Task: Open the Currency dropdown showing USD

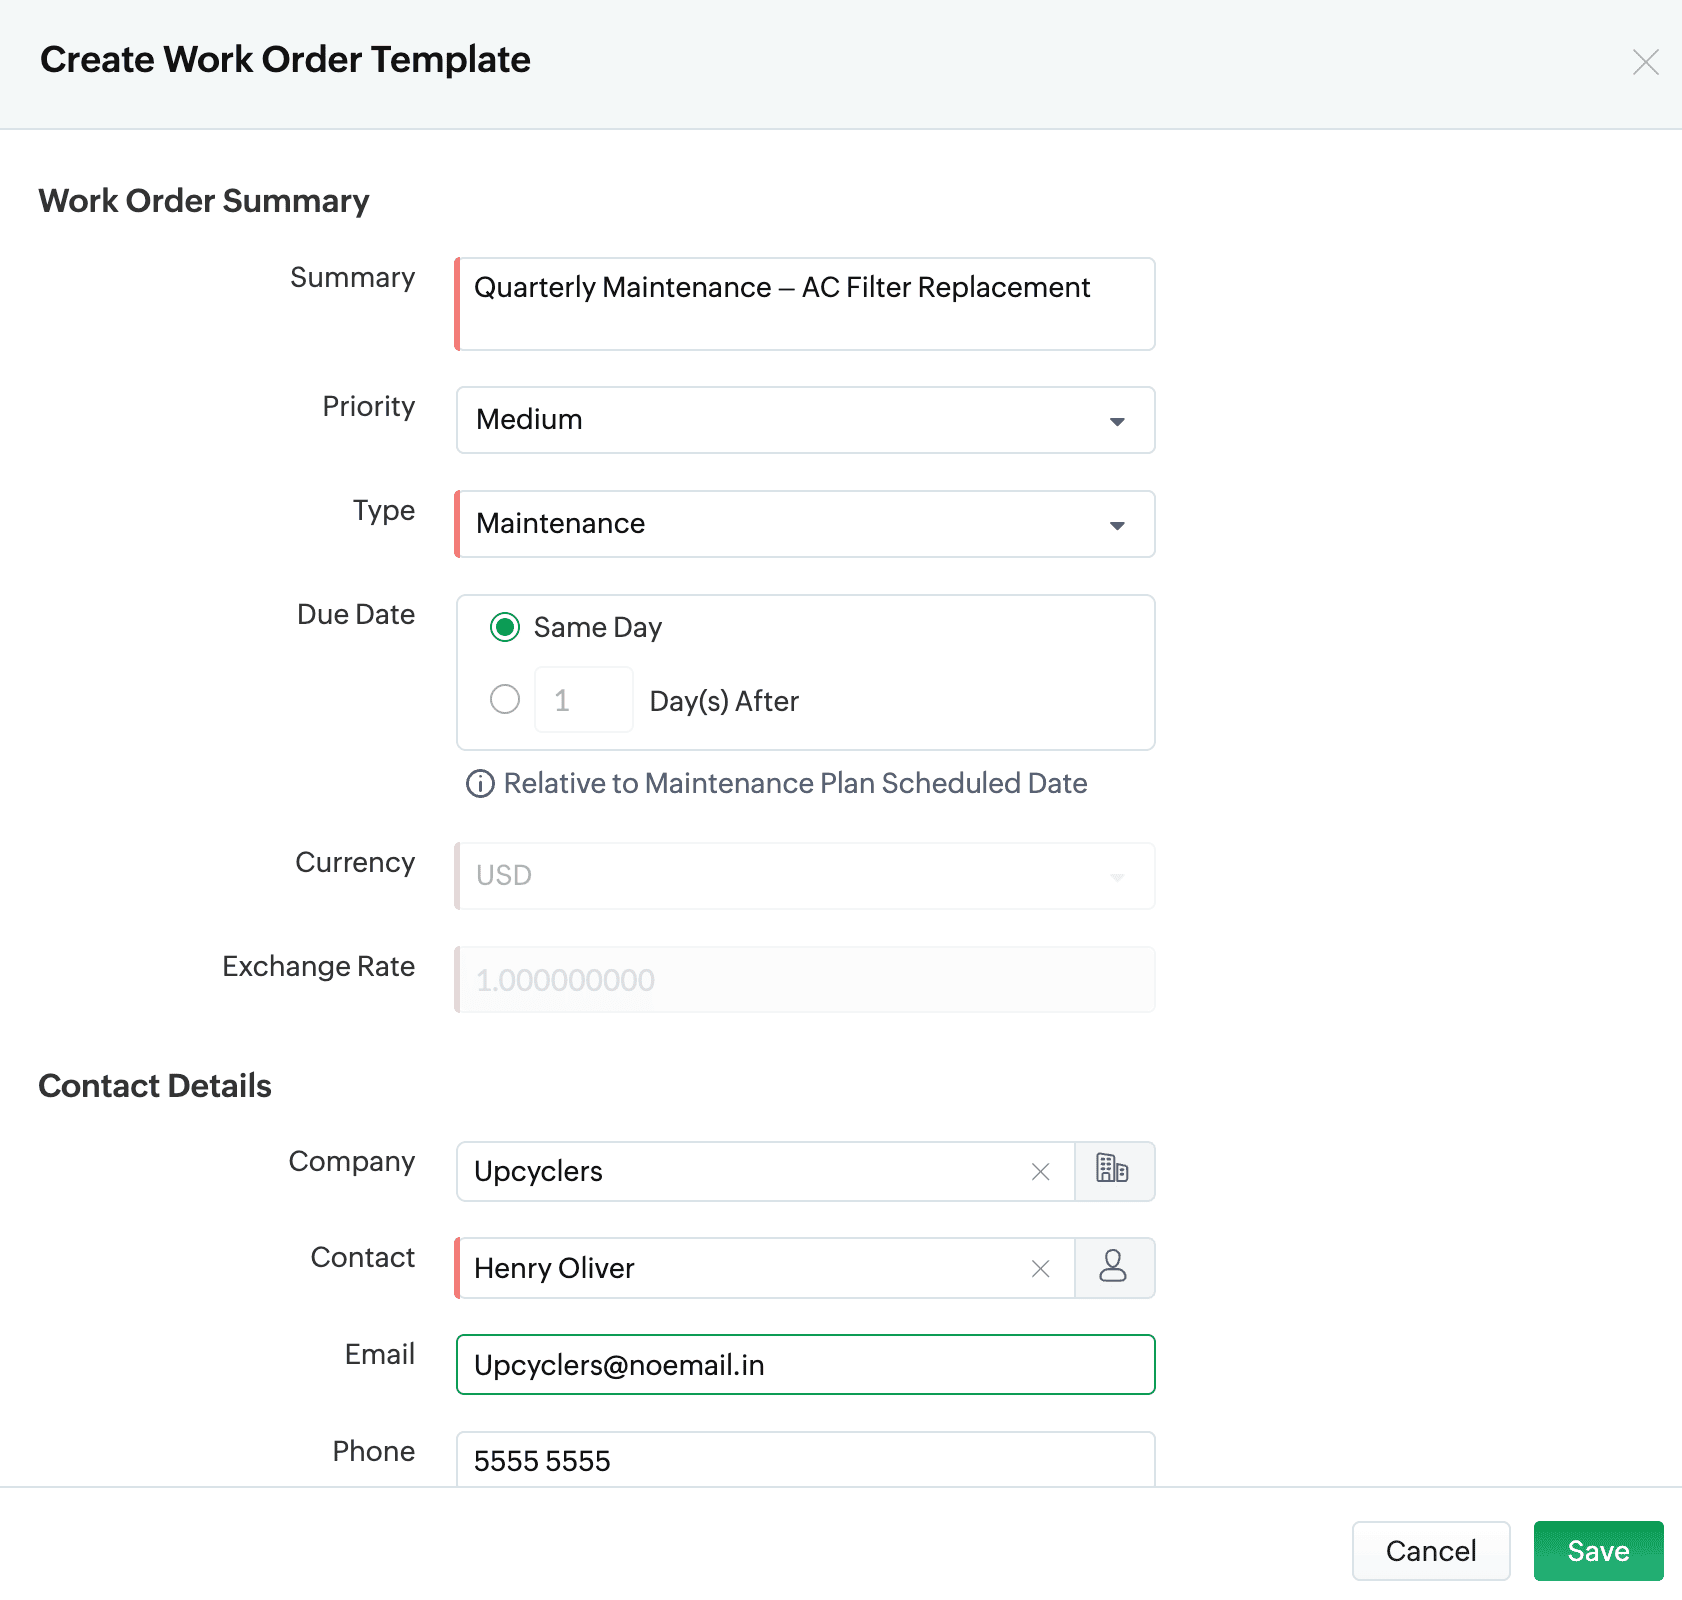Action: 805,876
